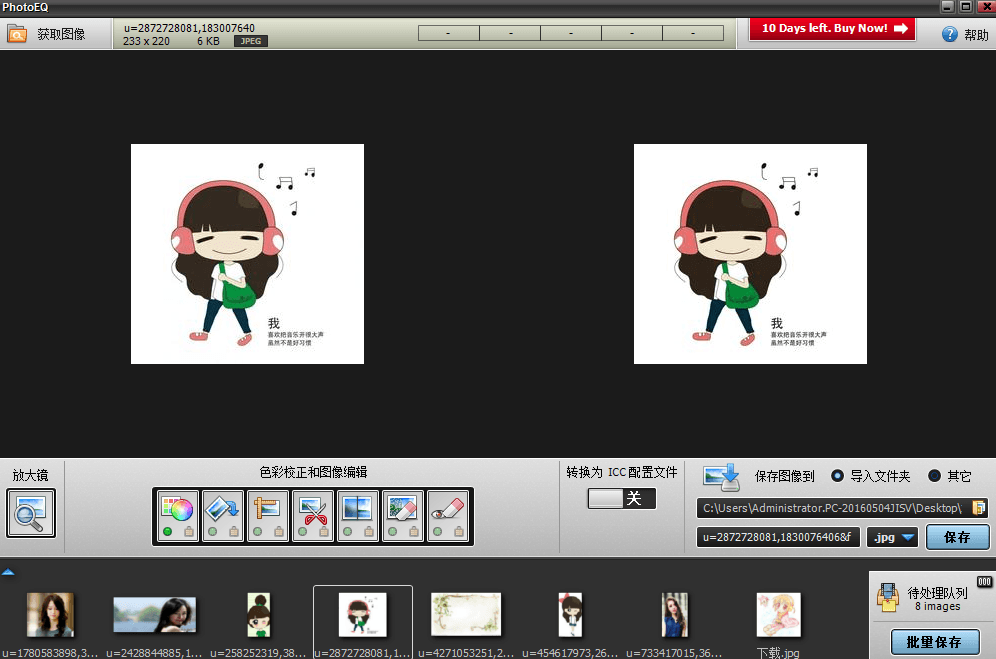Select the 导入文件夹 radio button
Viewport: 996px width, 659px height.
[x=837, y=475]
